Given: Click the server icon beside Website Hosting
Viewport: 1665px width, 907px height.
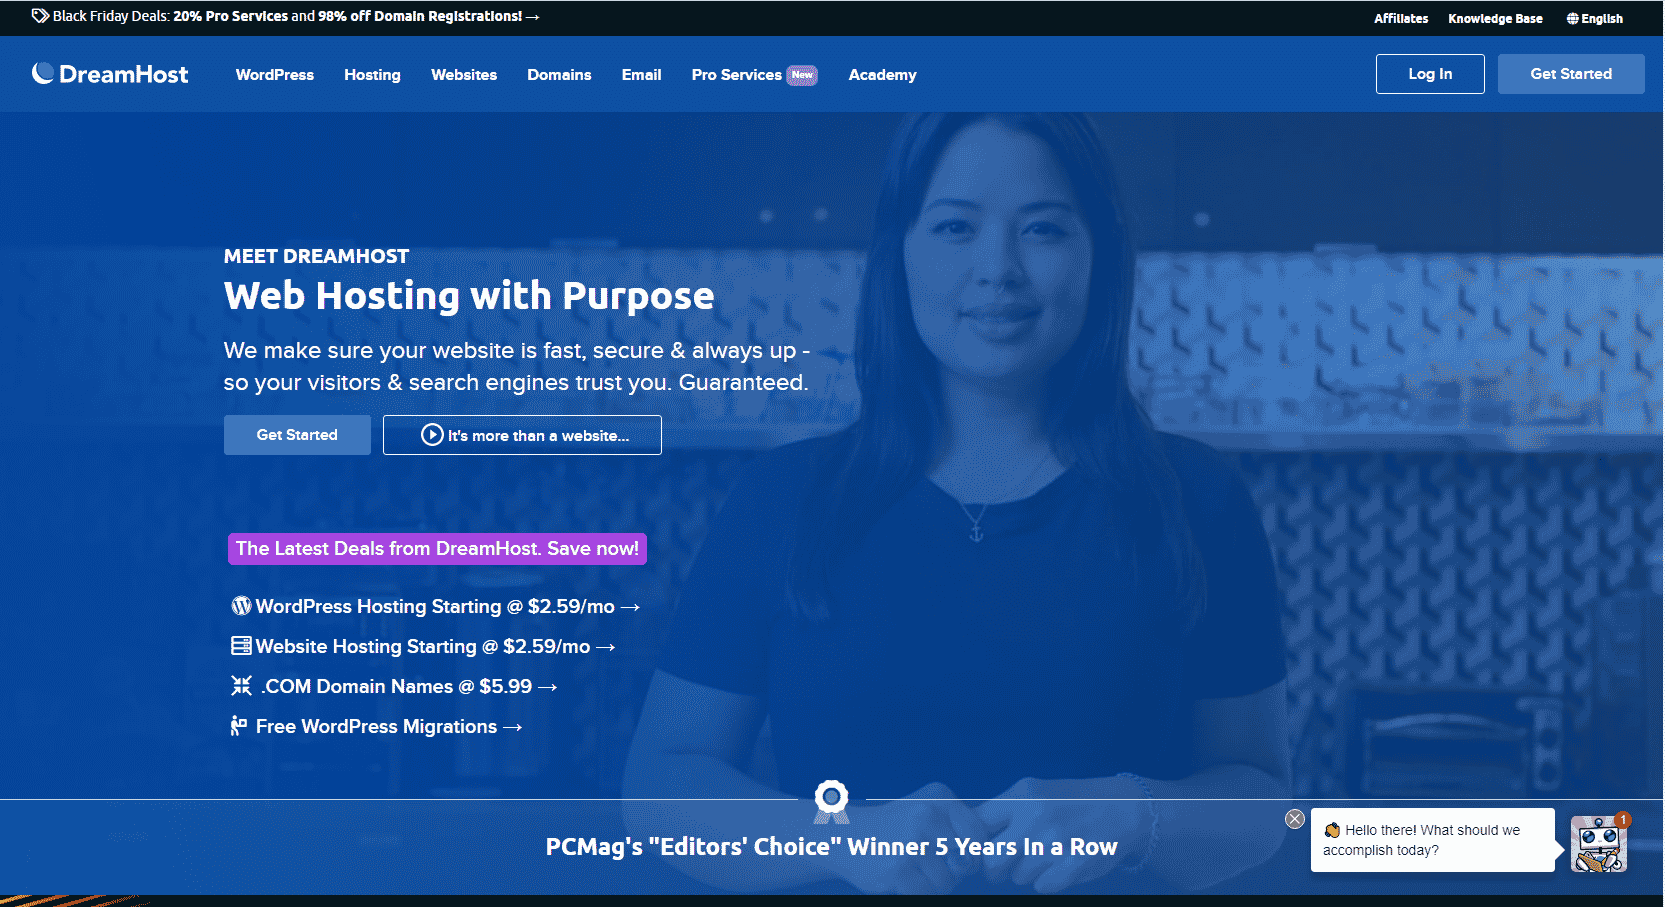Looking at the screenshot, I should click(241, 646).
